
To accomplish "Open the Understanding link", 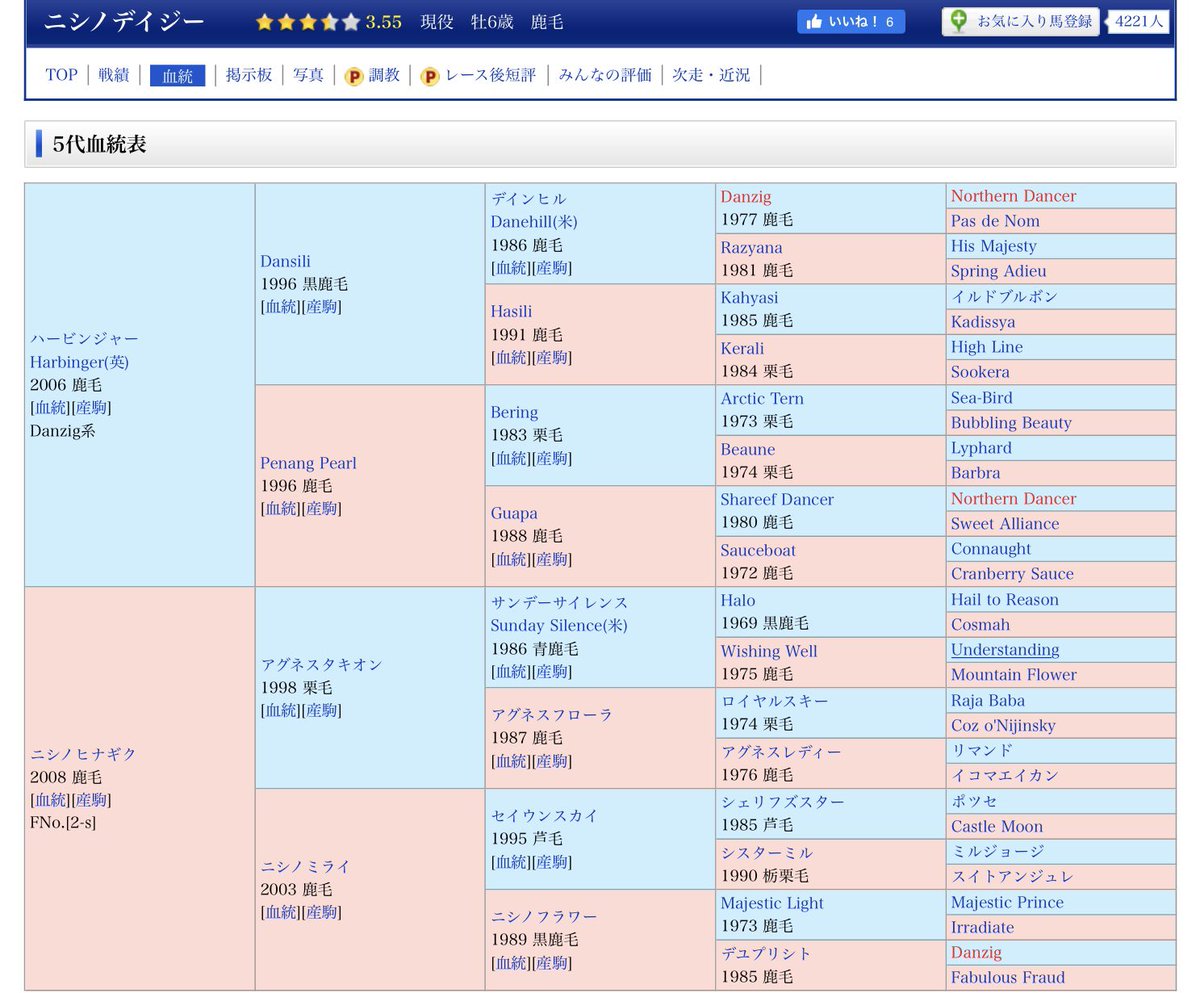I will tap(1005, 649).
